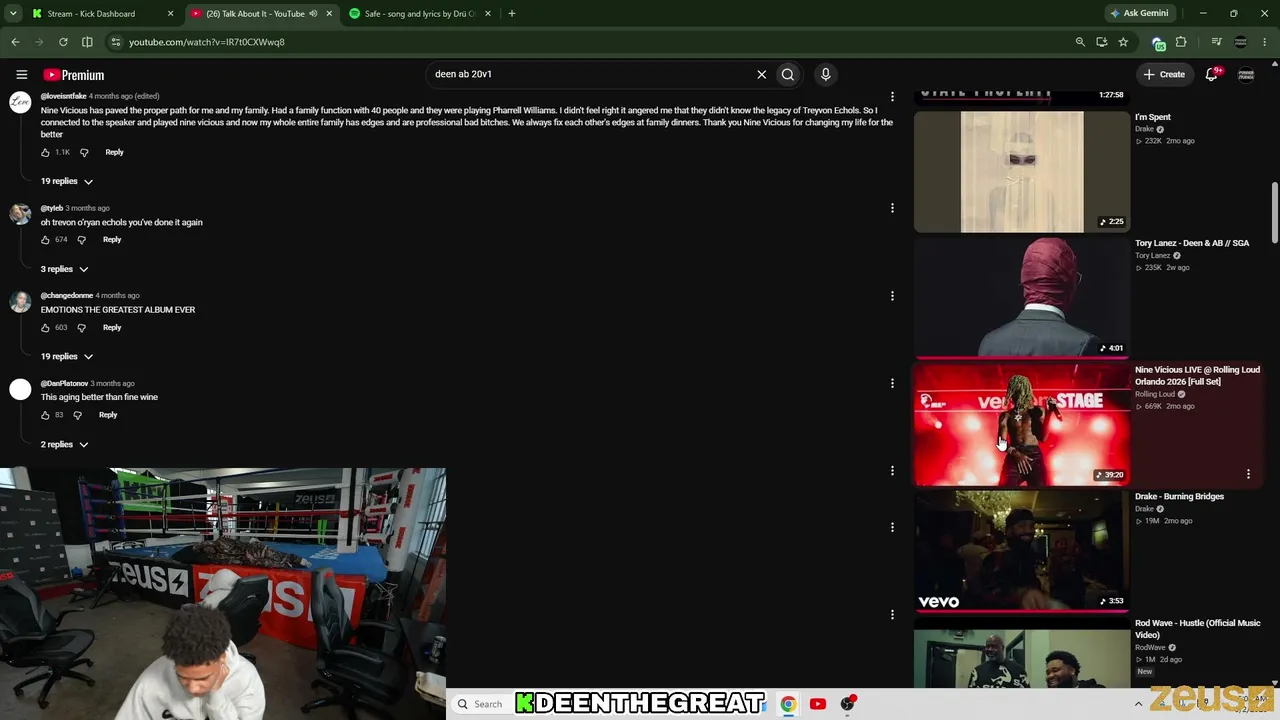Screen dimensions: 1280x720
Task: Like the EMOTIONS THE GREATEST ALBUM EVER comment
Action: pos(45,327)
